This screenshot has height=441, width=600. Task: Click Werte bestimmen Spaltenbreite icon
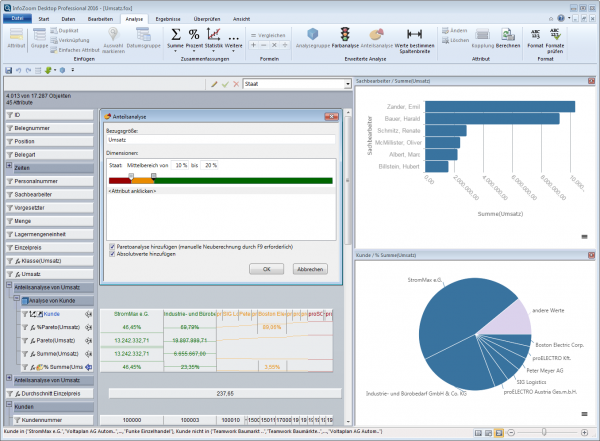coord(414,34)
